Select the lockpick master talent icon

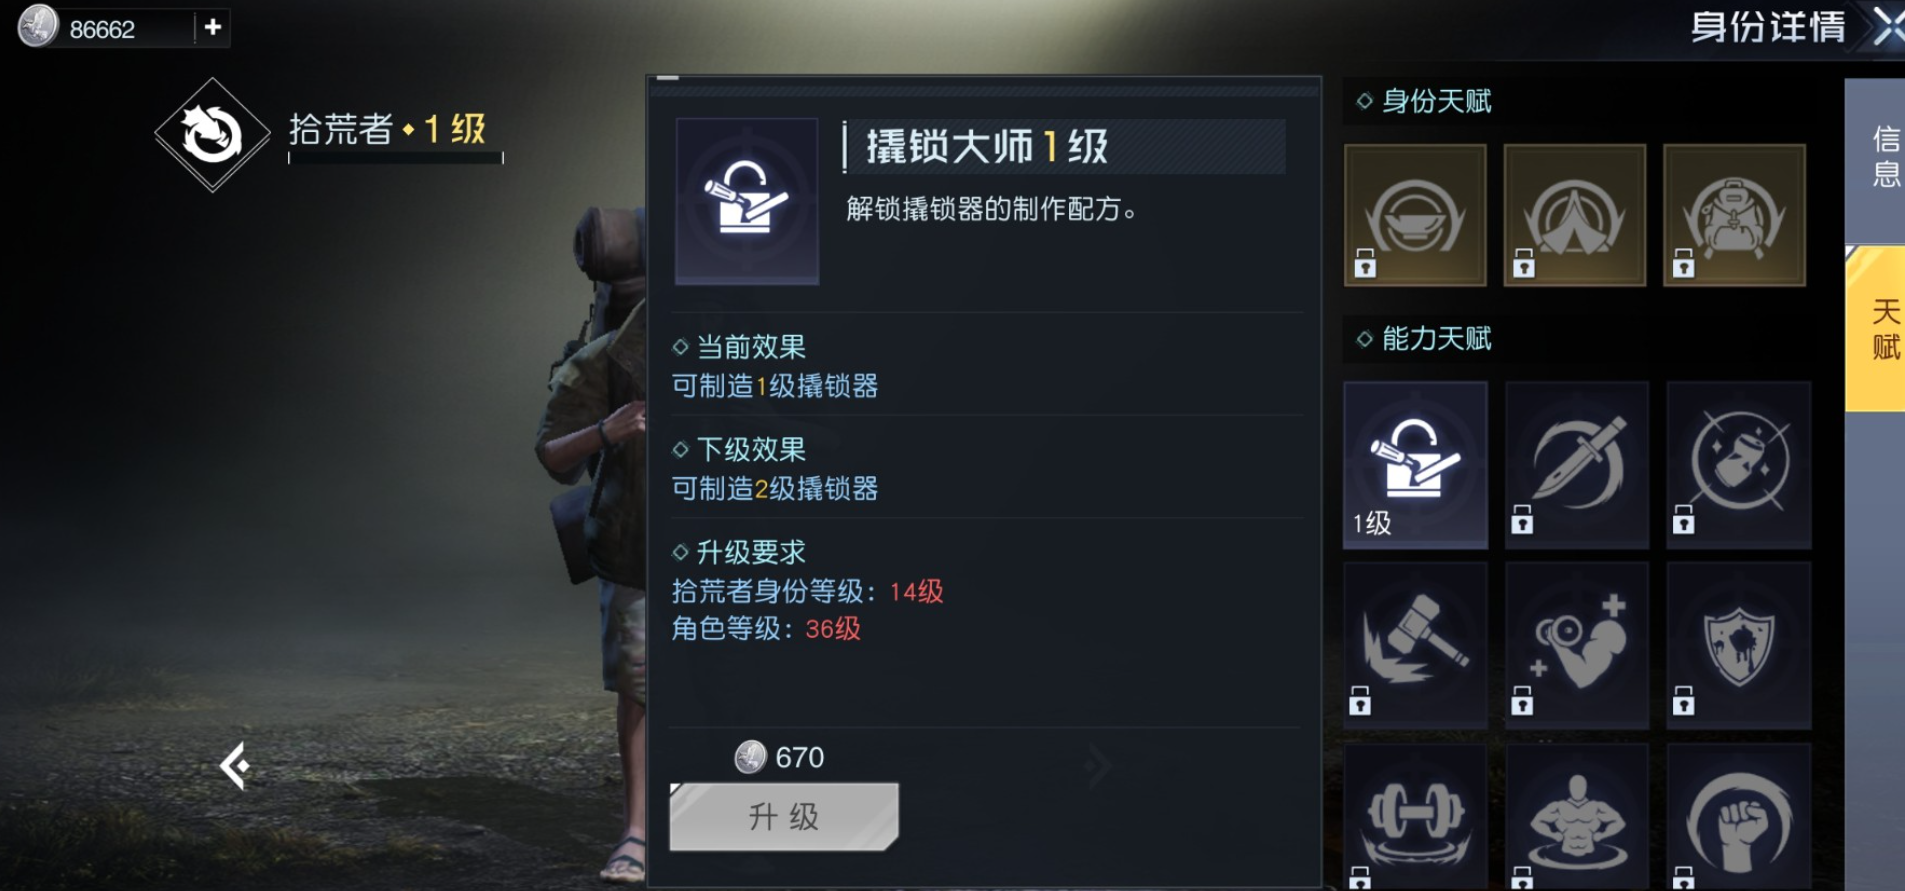pos(1415,464)
